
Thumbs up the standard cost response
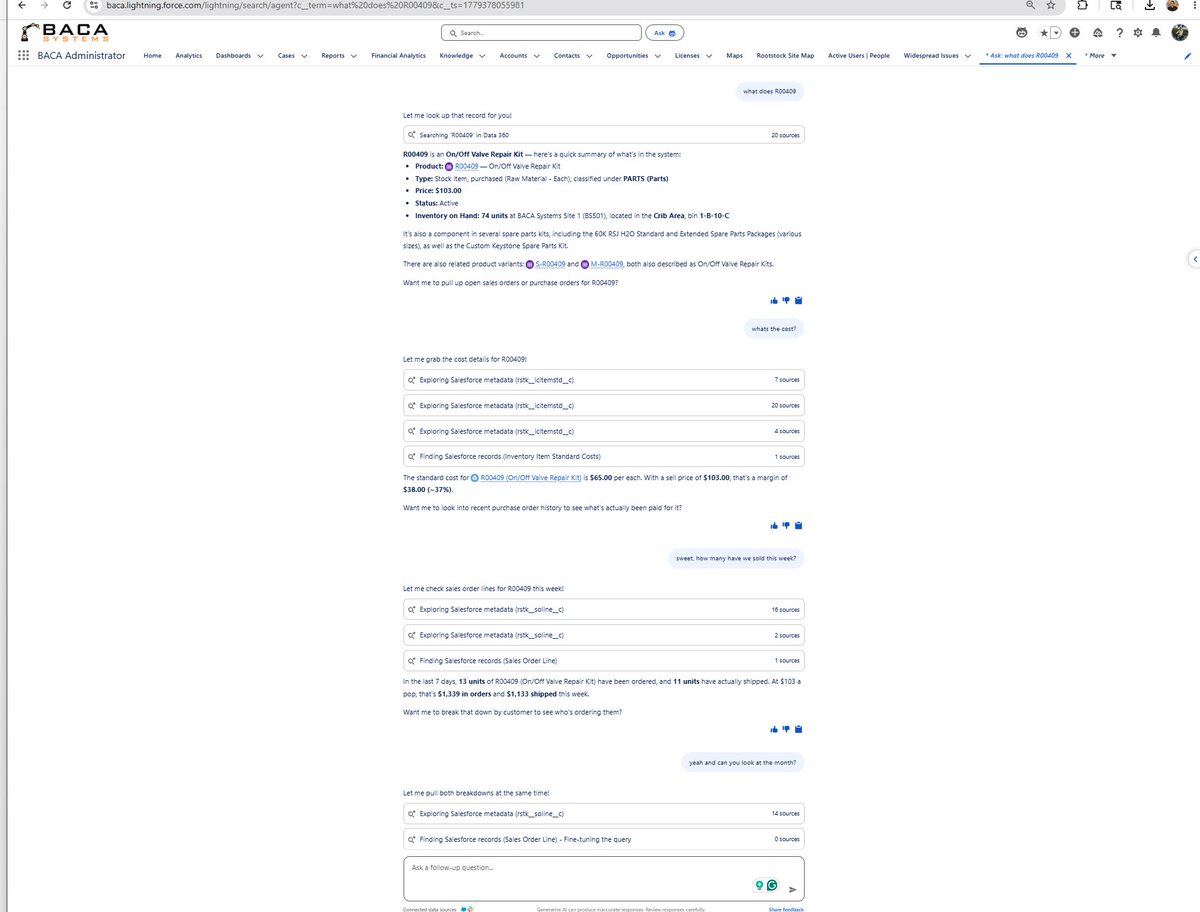click(774, 526)
